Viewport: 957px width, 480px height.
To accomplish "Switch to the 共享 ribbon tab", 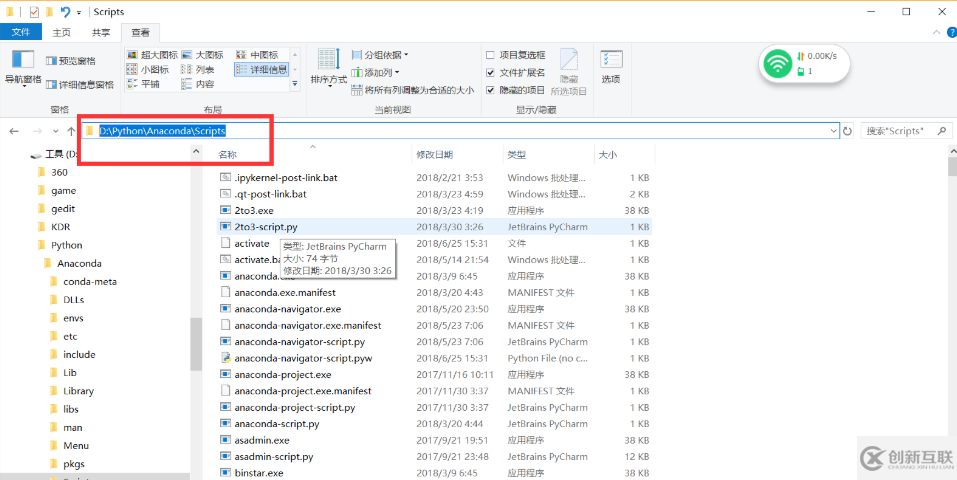I will tap(101, 32).
